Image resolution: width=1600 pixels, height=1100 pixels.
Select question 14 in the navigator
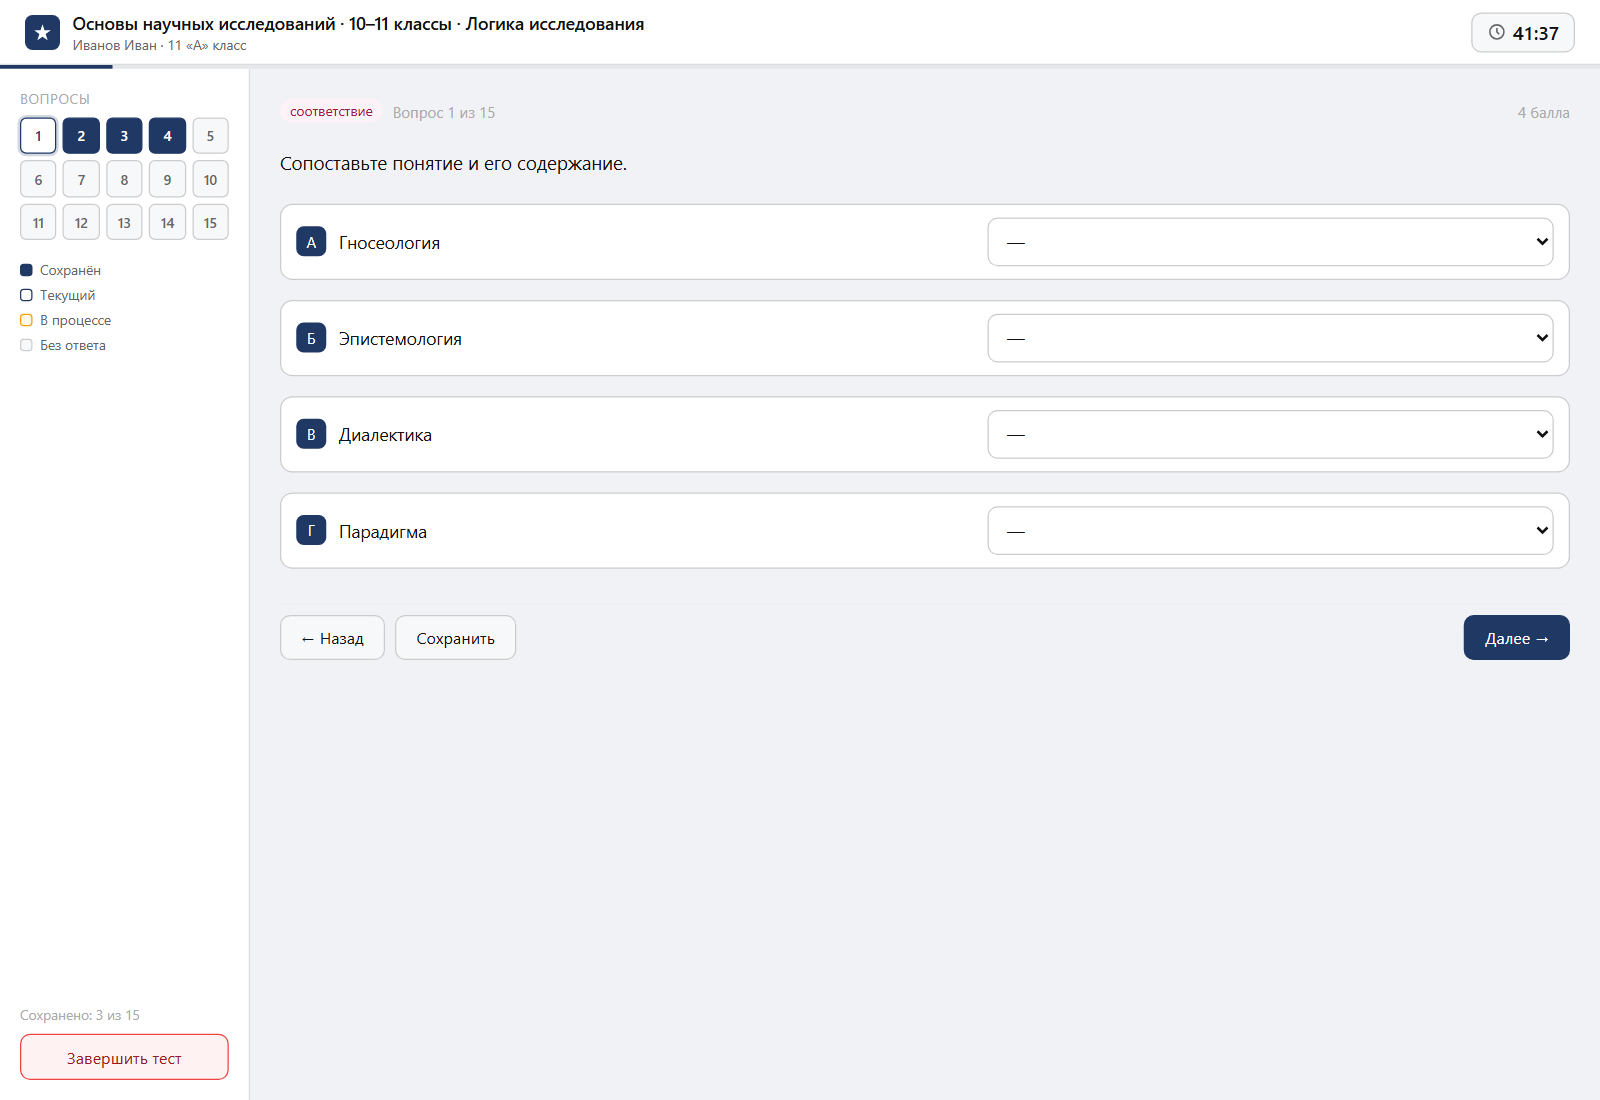coord(167,222)
